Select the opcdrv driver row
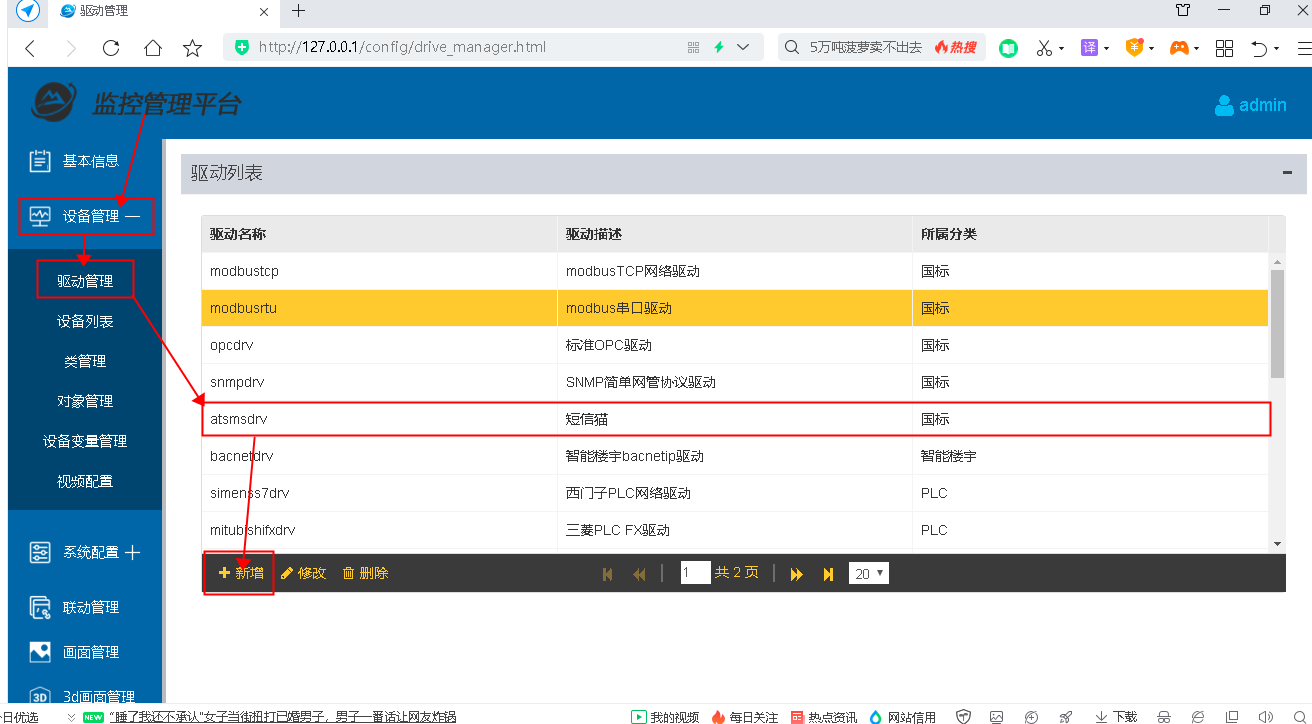Image resolution: width=1312 pixels, height=724 pixels. click(x=735, y=345)
